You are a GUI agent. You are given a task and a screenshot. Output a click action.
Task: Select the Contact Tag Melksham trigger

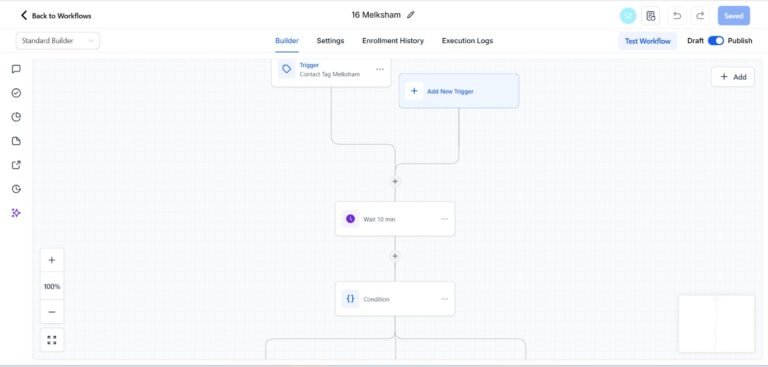click(331, 73)
